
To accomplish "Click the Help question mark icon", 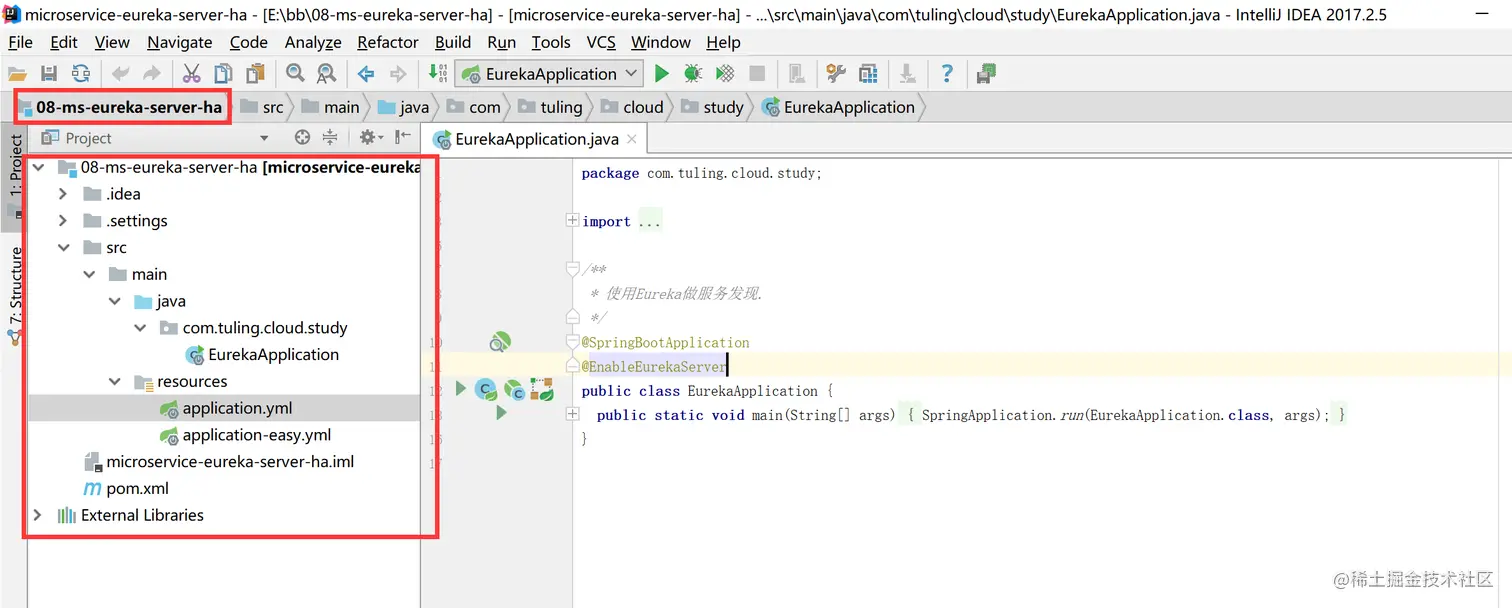I will tap(947, 73).
